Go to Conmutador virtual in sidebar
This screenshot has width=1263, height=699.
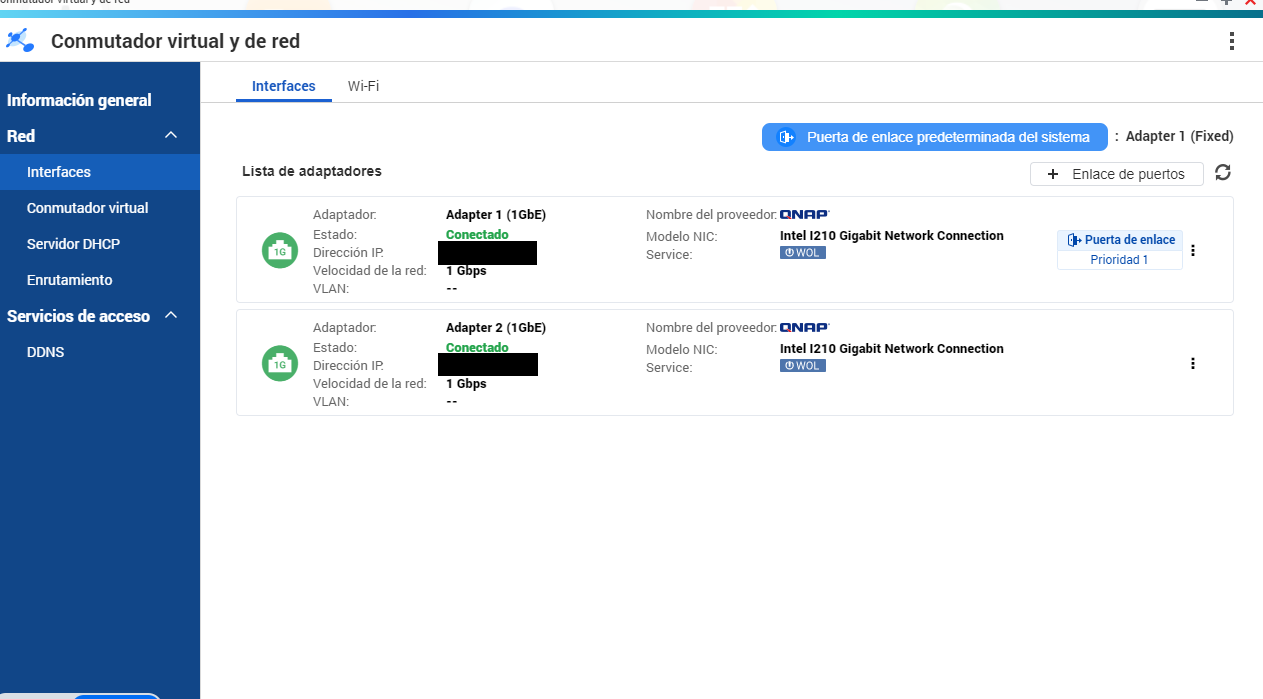pos(87,208)
